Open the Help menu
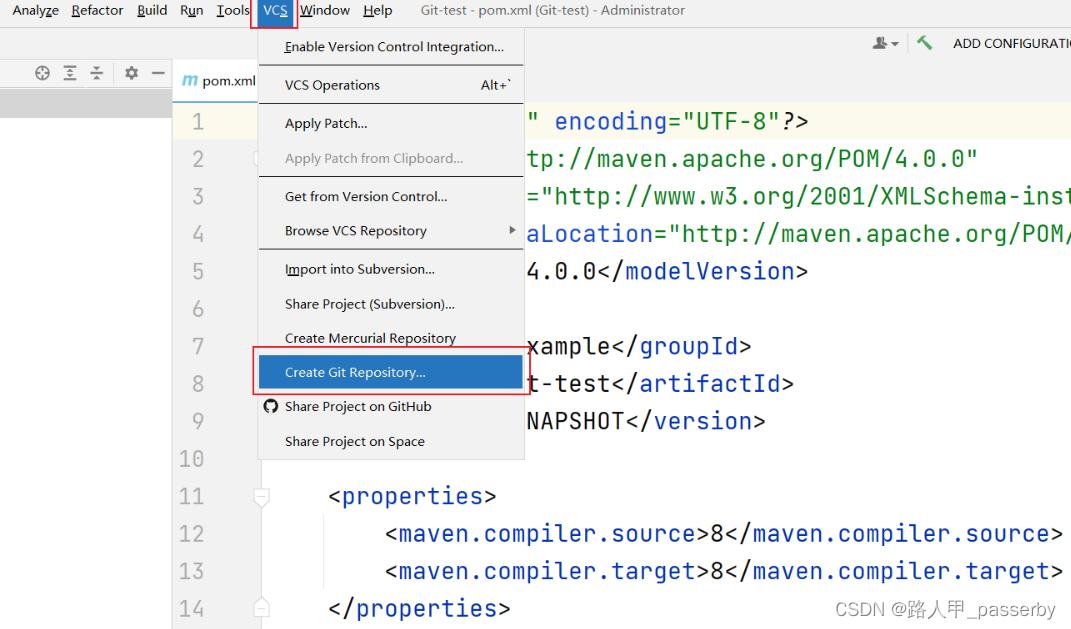This screenshot has width=1071, height=629. 378,10
